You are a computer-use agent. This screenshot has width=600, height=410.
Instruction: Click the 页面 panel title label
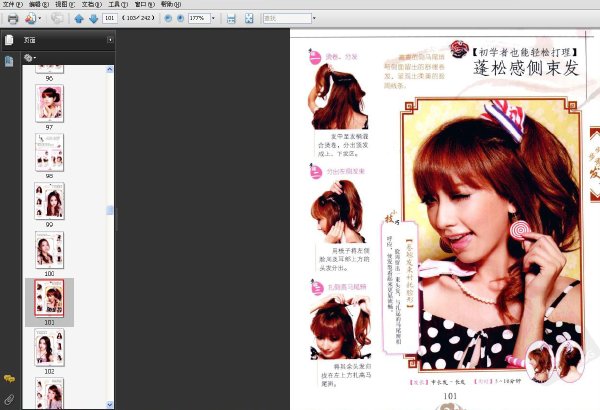pyautogui.click(x=29, y=40)
